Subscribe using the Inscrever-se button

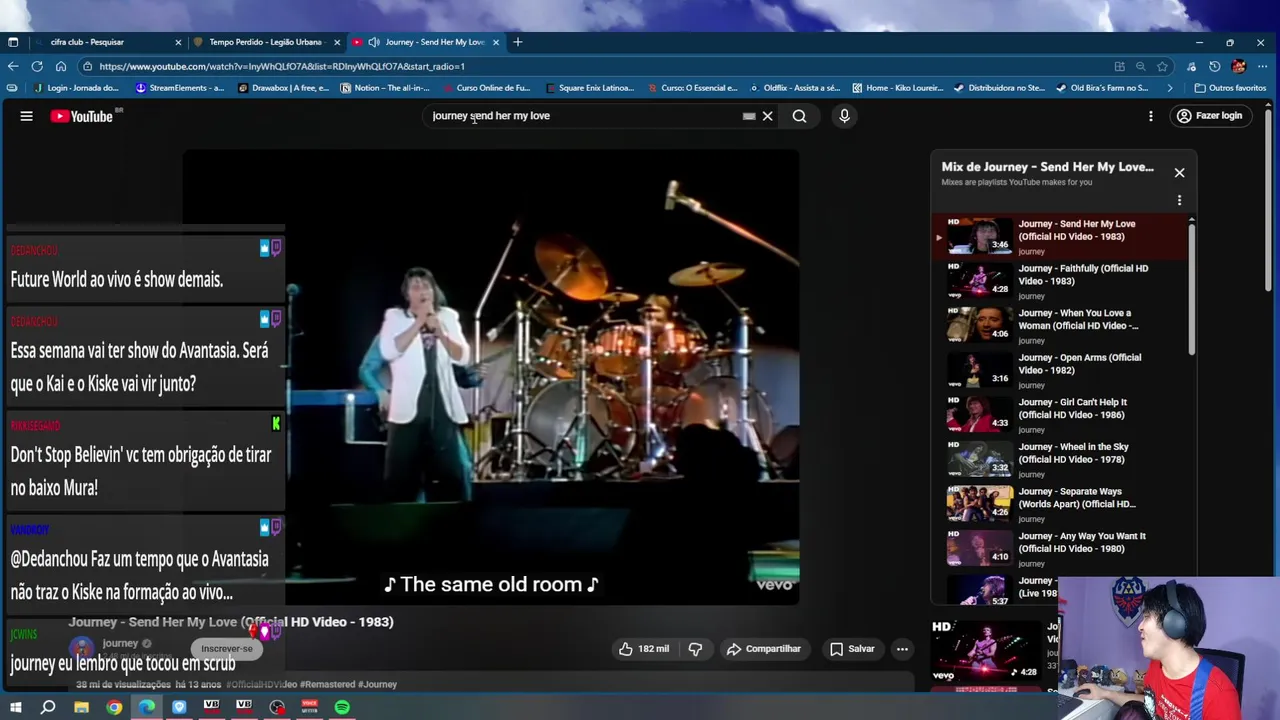click(x=227, y=649)
